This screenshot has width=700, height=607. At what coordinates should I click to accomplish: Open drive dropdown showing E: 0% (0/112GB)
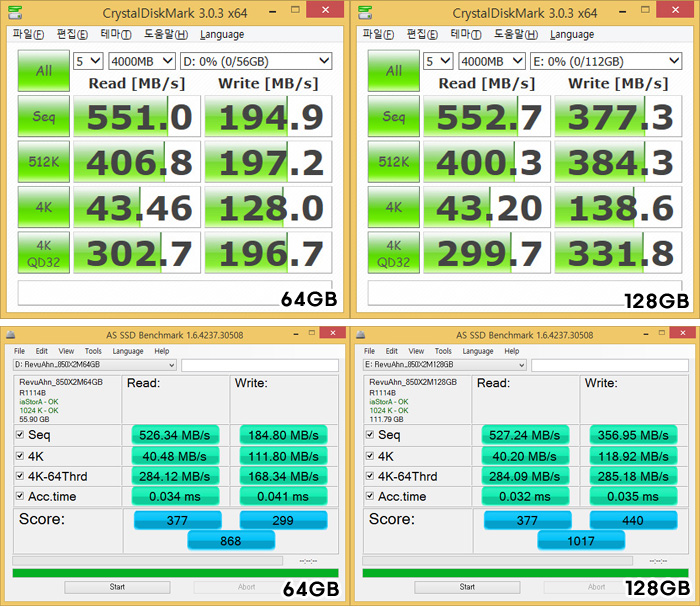point(606,61)
